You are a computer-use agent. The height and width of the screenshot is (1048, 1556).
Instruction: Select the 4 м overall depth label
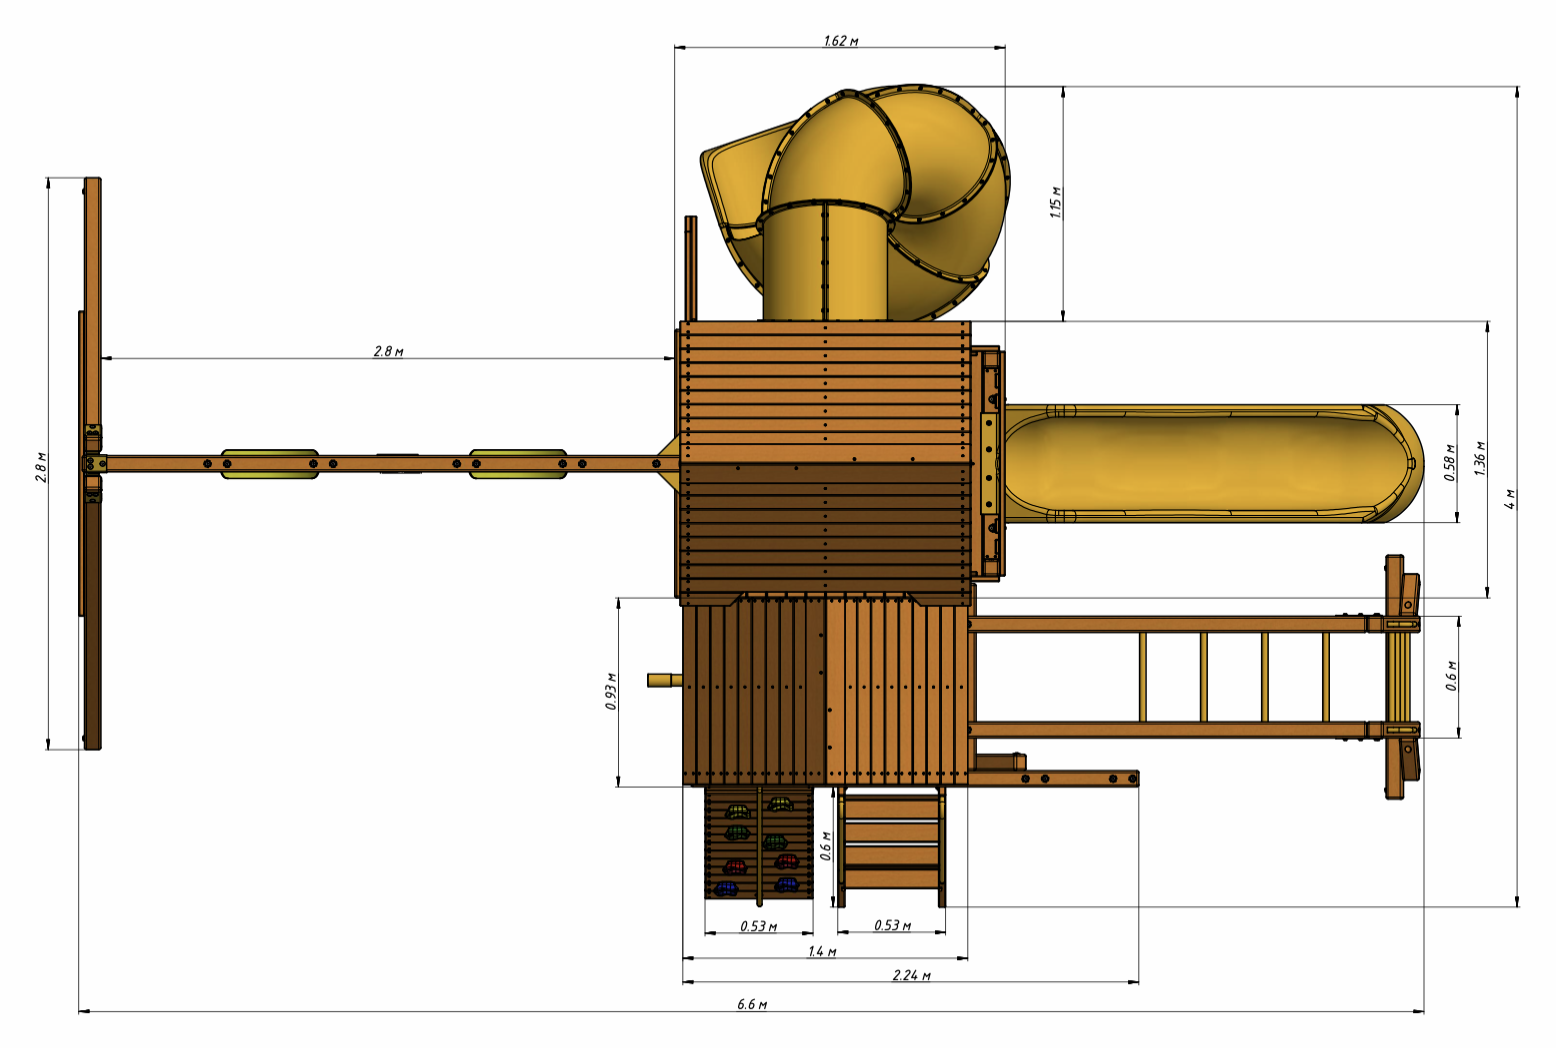click(1510, 498)
